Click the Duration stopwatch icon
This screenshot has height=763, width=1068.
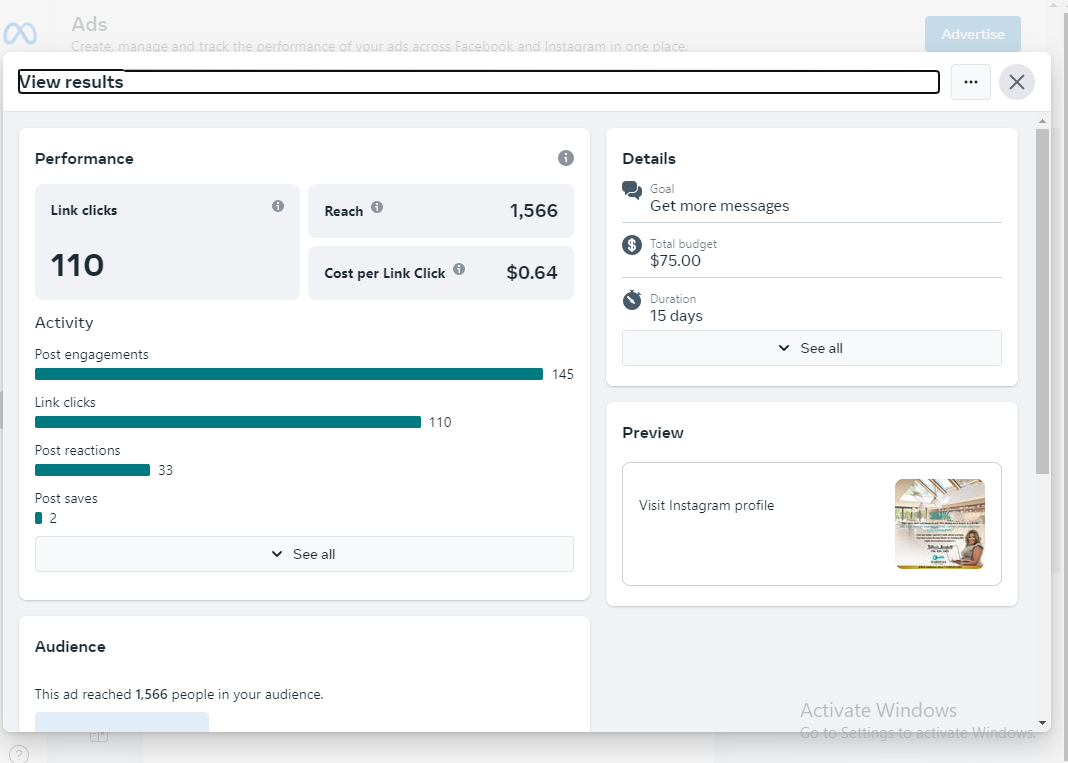pos(632,300)
